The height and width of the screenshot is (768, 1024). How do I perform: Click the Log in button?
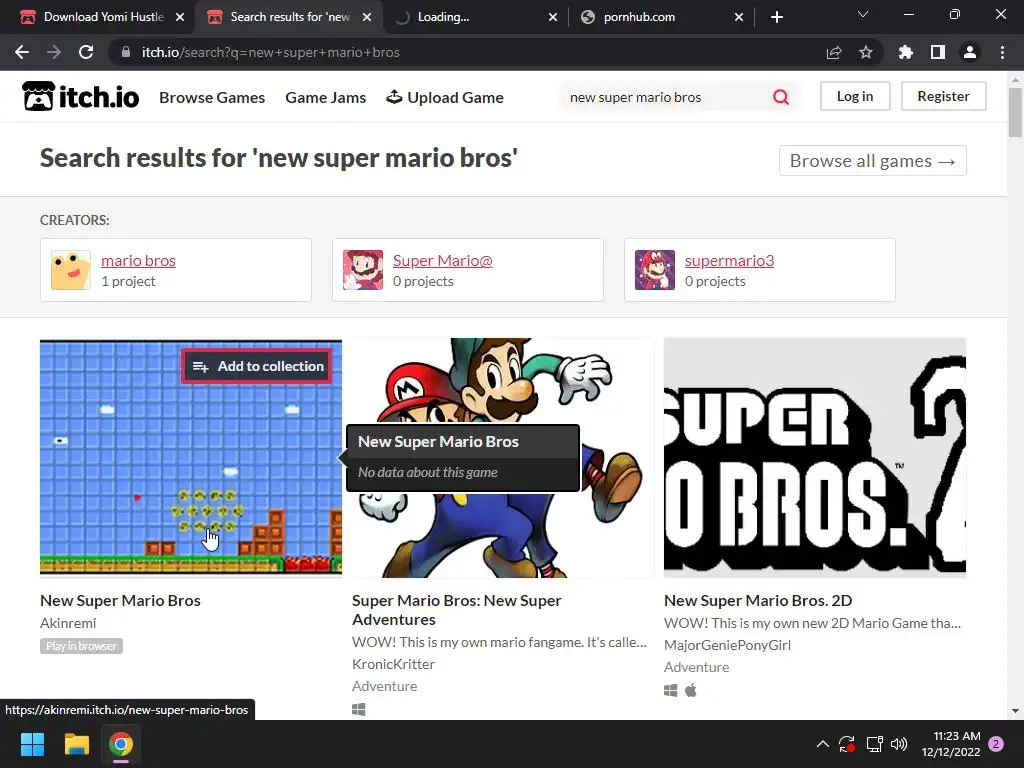tap(855, 96)
